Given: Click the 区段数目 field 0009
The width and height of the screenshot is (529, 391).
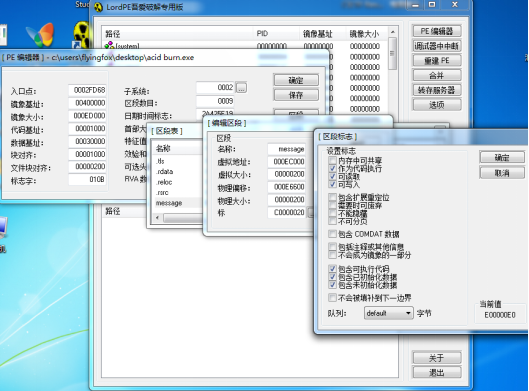Looking at the screenshot, I should tap(215, 101).
